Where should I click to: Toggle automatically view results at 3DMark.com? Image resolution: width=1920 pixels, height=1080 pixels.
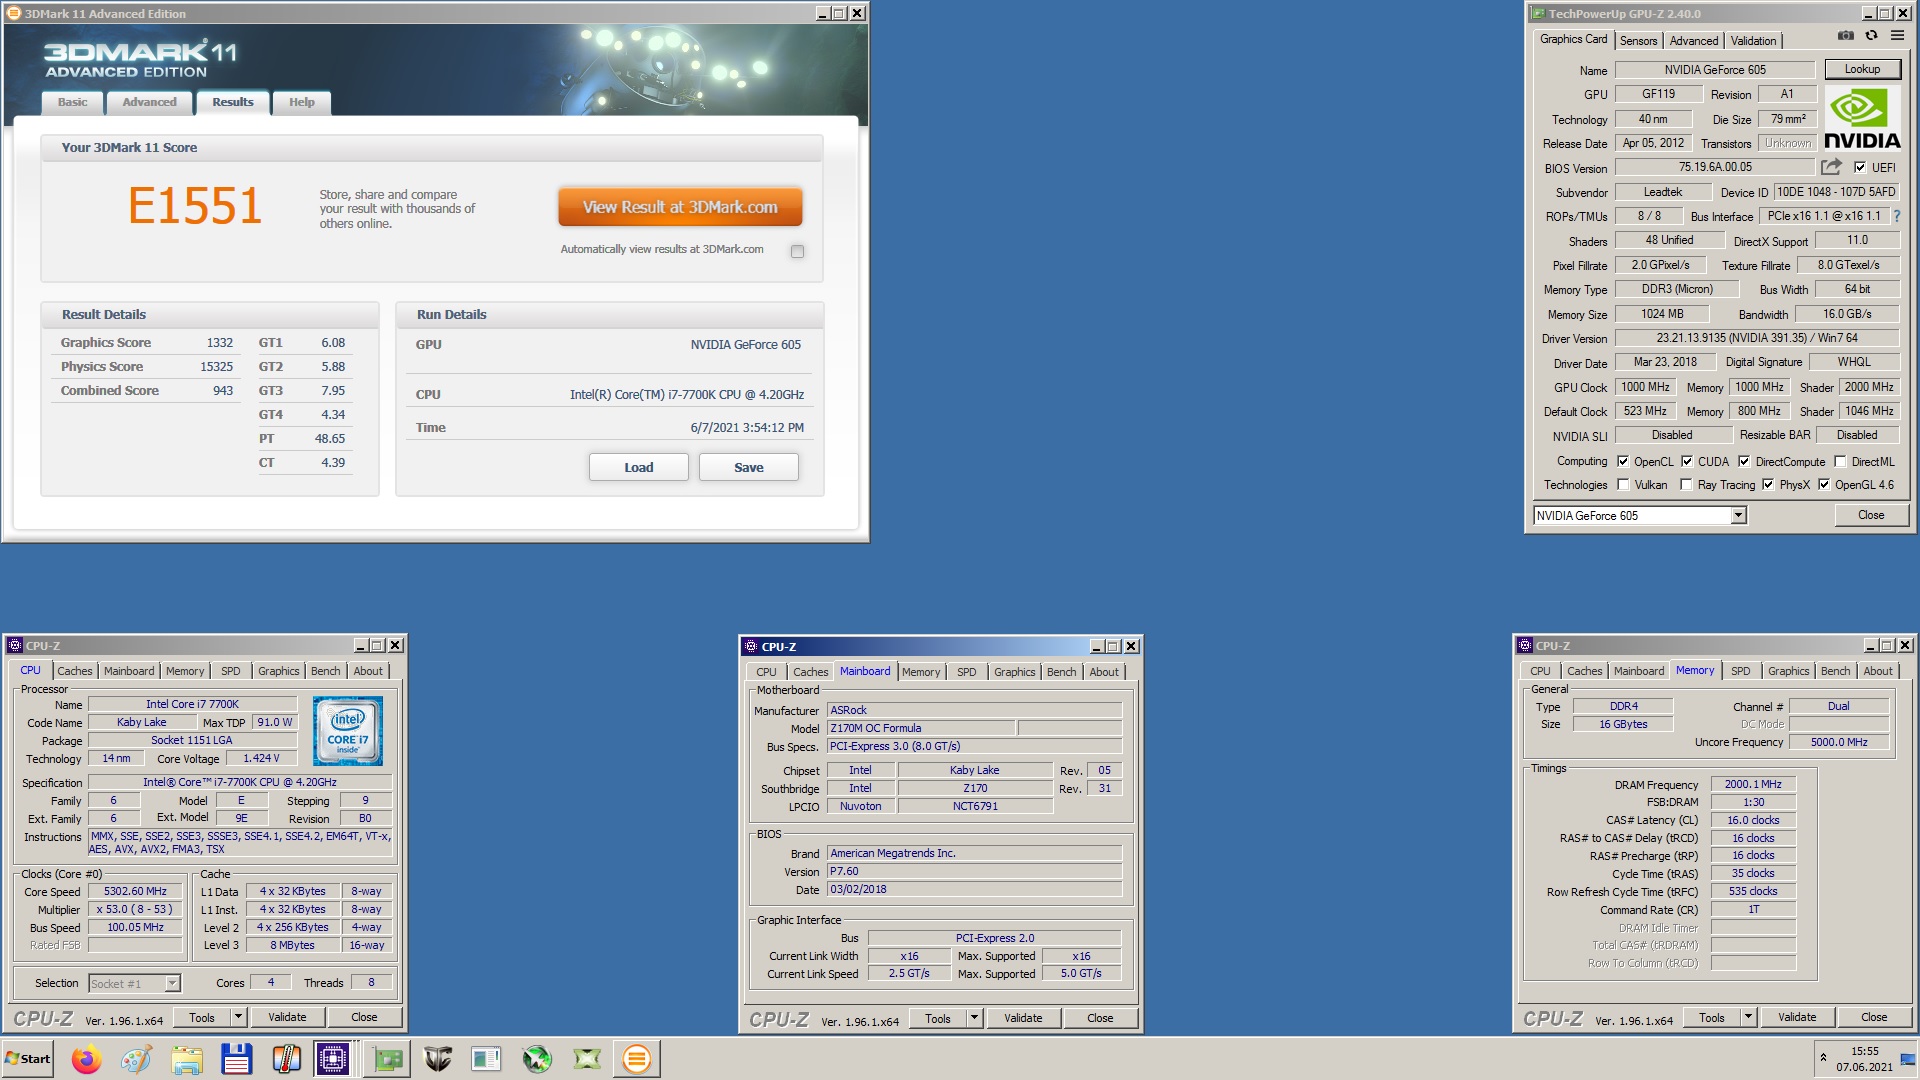(797, 251)
